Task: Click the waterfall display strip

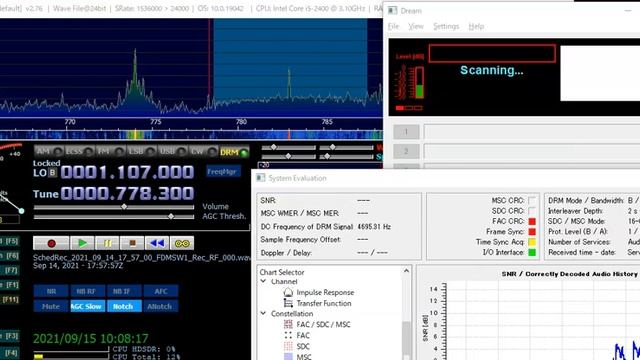Action: (191, 134)
